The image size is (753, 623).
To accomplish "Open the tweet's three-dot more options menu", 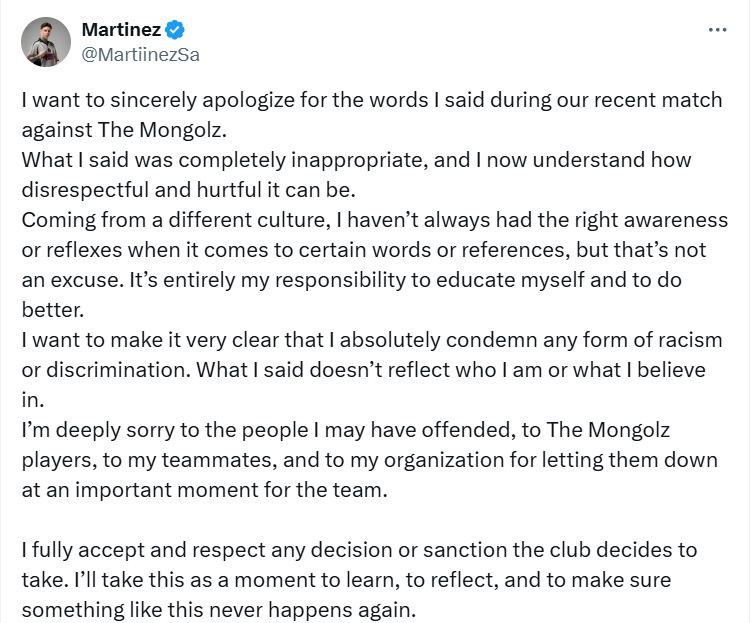I will (x=717, y=30).
